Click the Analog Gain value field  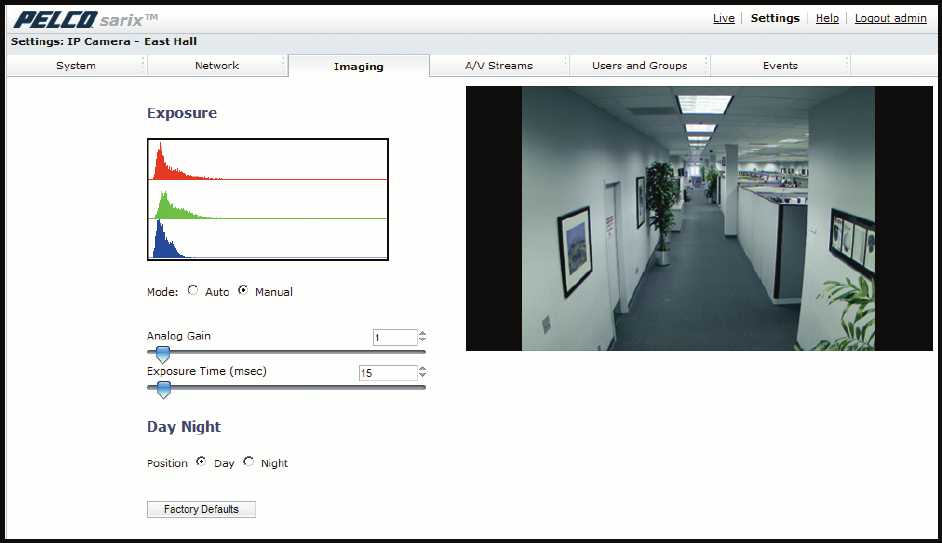(x=395, y=338)
